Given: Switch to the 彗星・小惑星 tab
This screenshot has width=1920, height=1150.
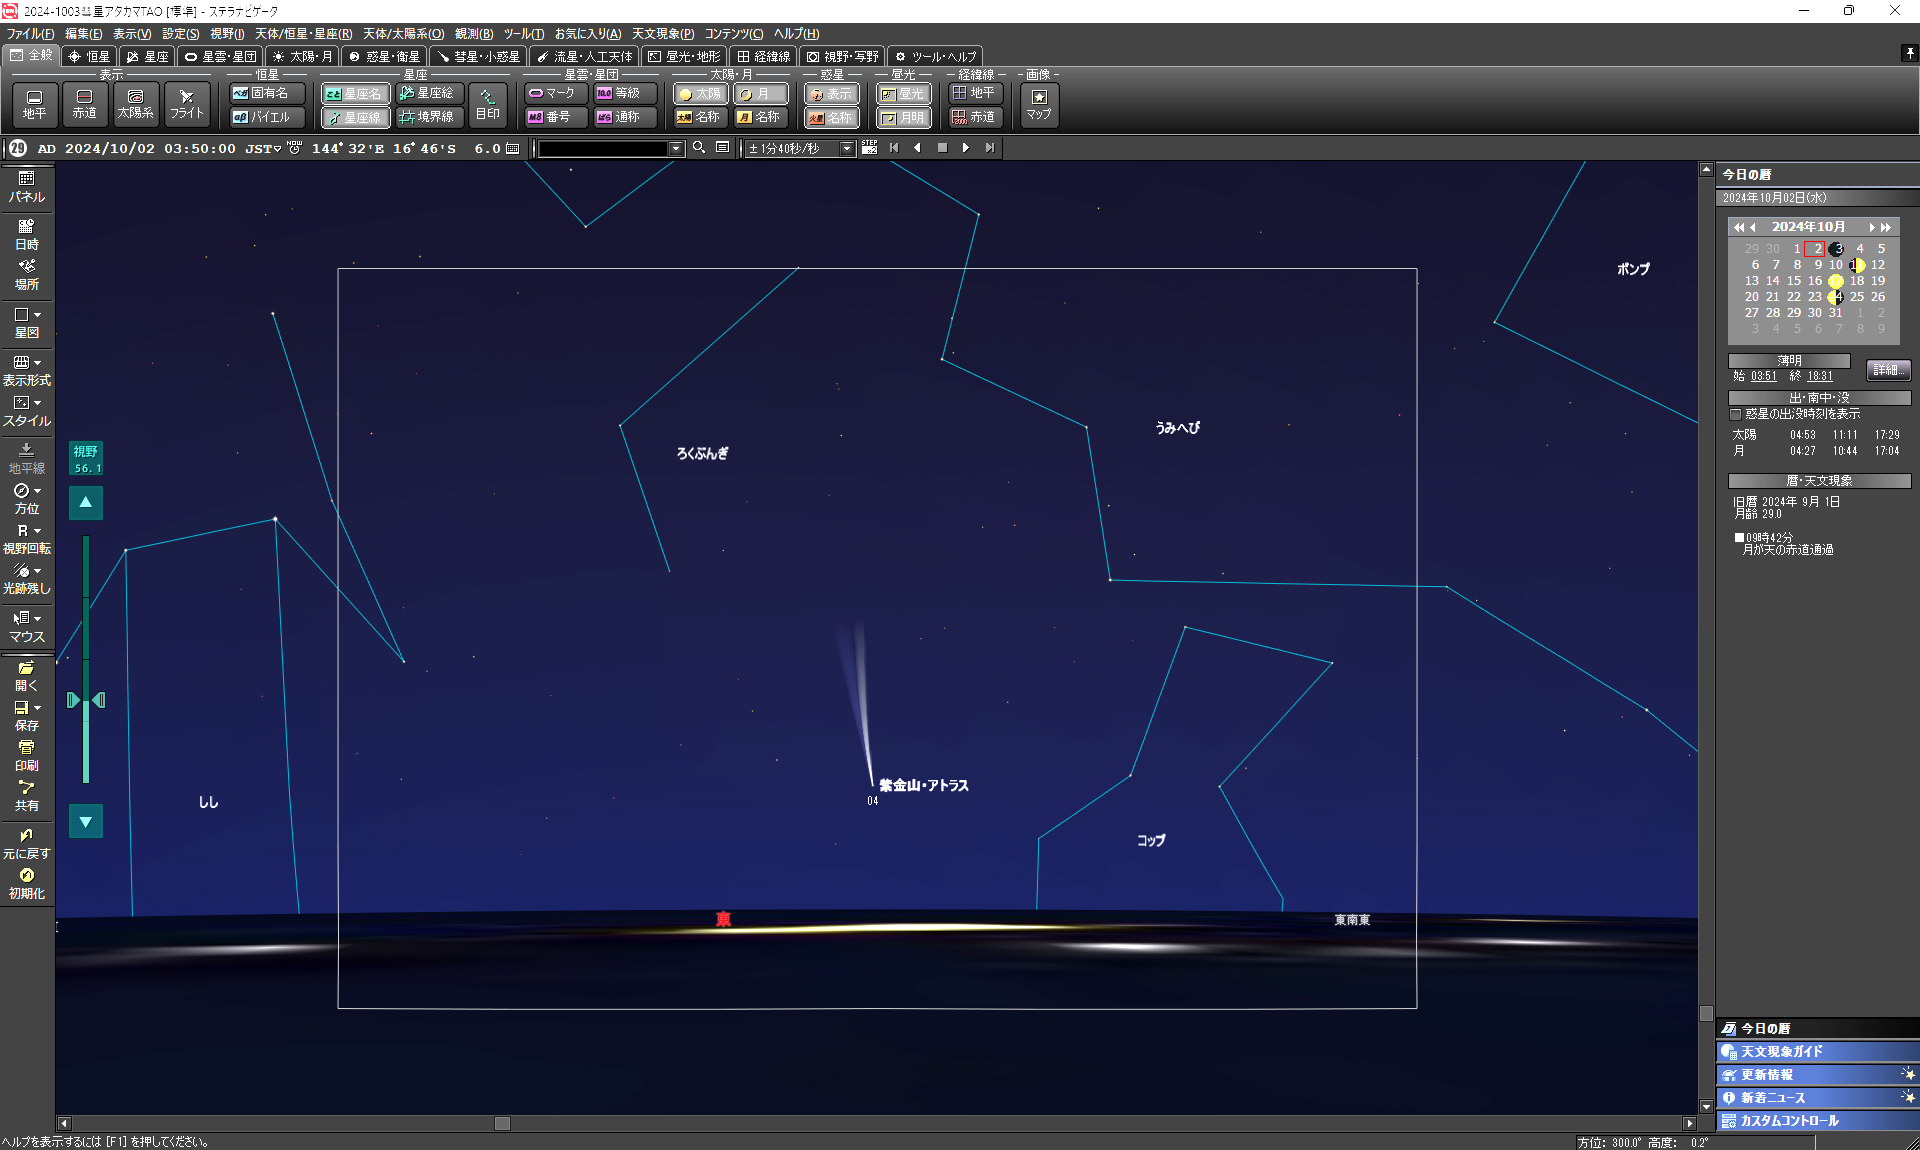Looking at the screenshot, I should [x=478, y=57].
